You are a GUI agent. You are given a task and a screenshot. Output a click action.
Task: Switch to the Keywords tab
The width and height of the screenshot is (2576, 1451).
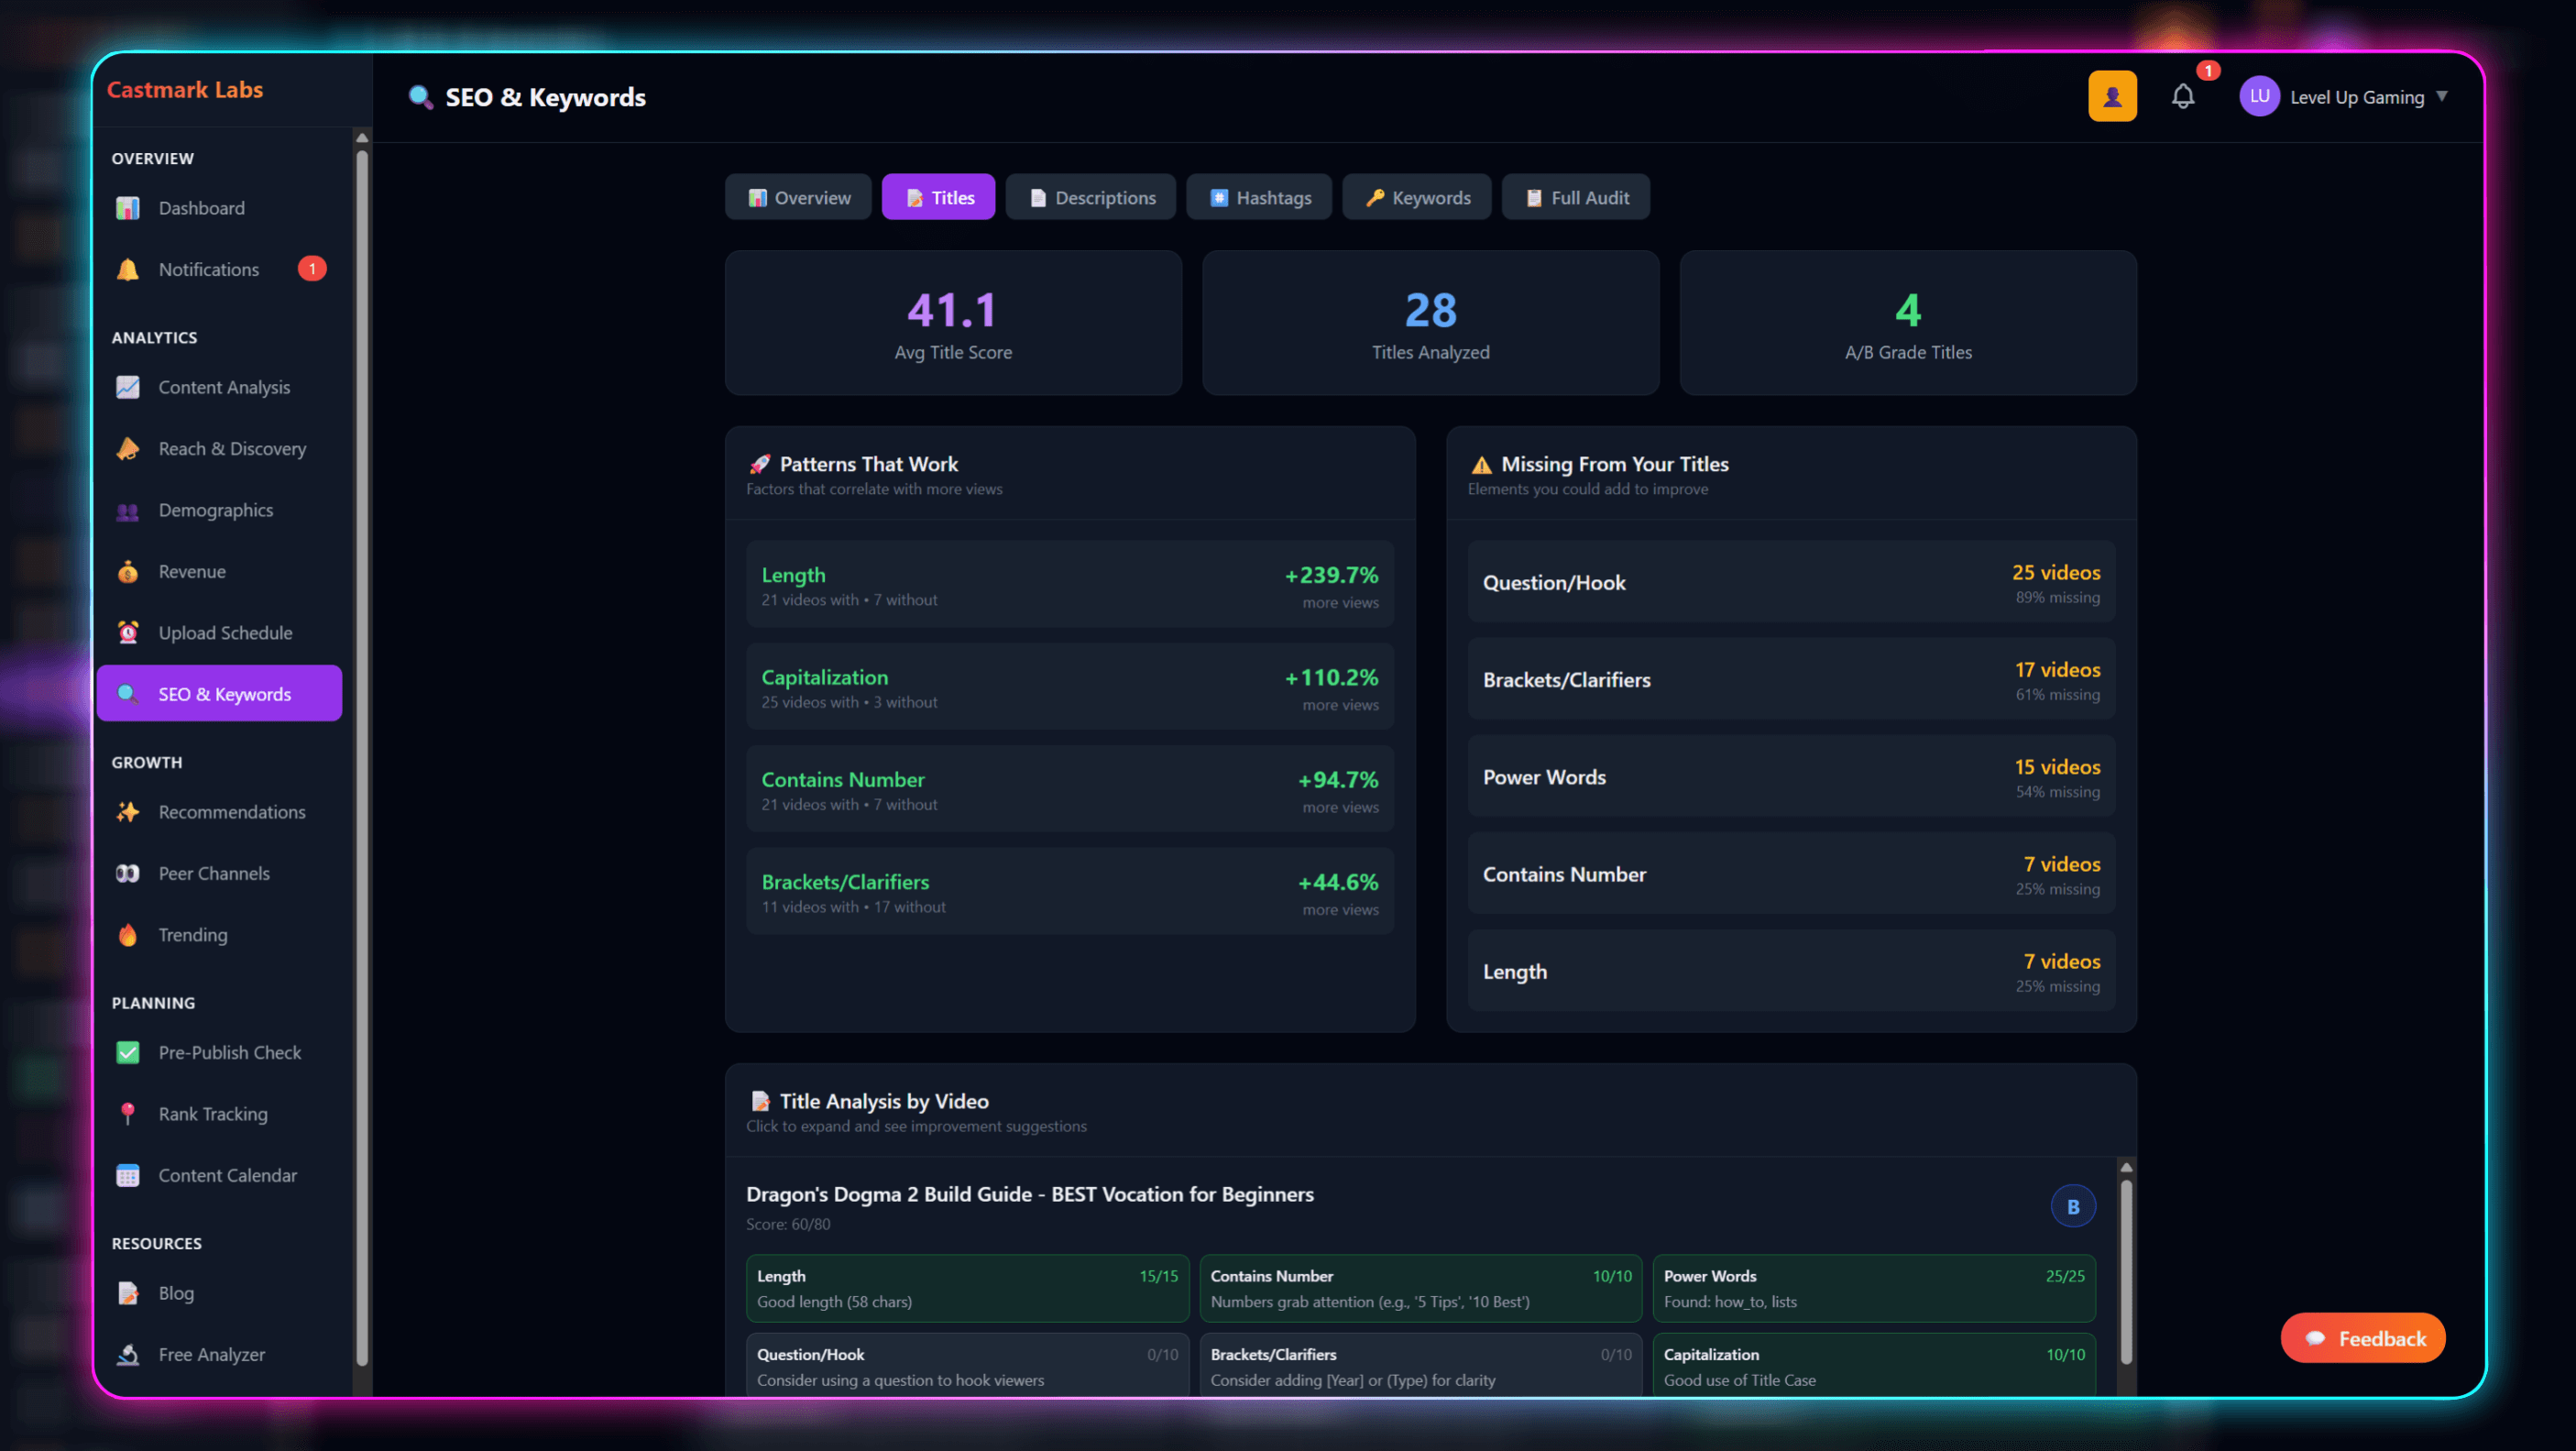(1417, 198)
